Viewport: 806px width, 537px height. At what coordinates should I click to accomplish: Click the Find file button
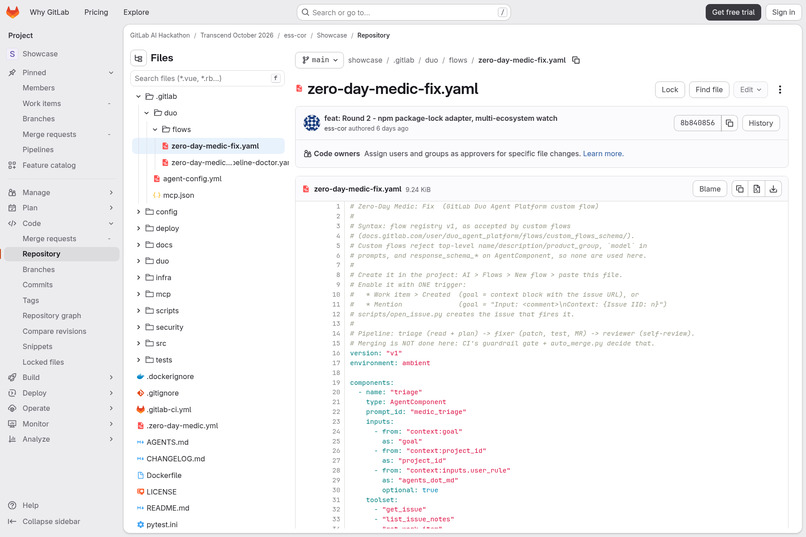[x=709, y=89]
